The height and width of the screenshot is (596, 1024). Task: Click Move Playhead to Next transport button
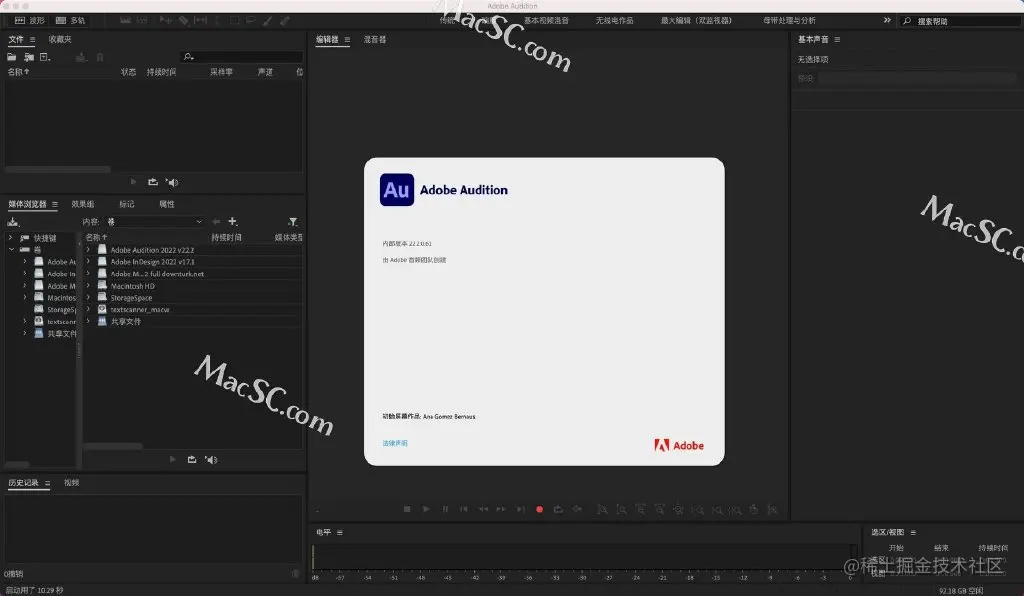(520, 509)
